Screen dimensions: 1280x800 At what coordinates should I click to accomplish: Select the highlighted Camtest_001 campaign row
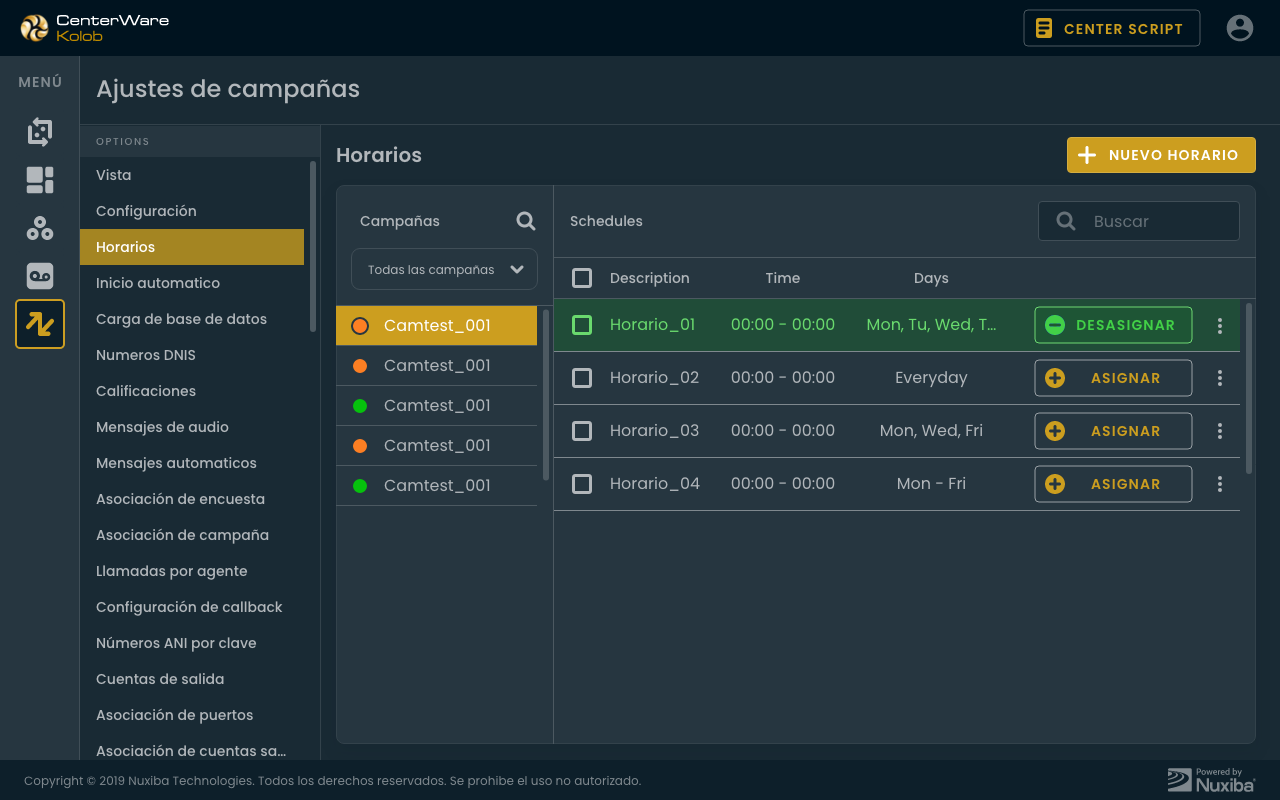[x=437, y=325]
